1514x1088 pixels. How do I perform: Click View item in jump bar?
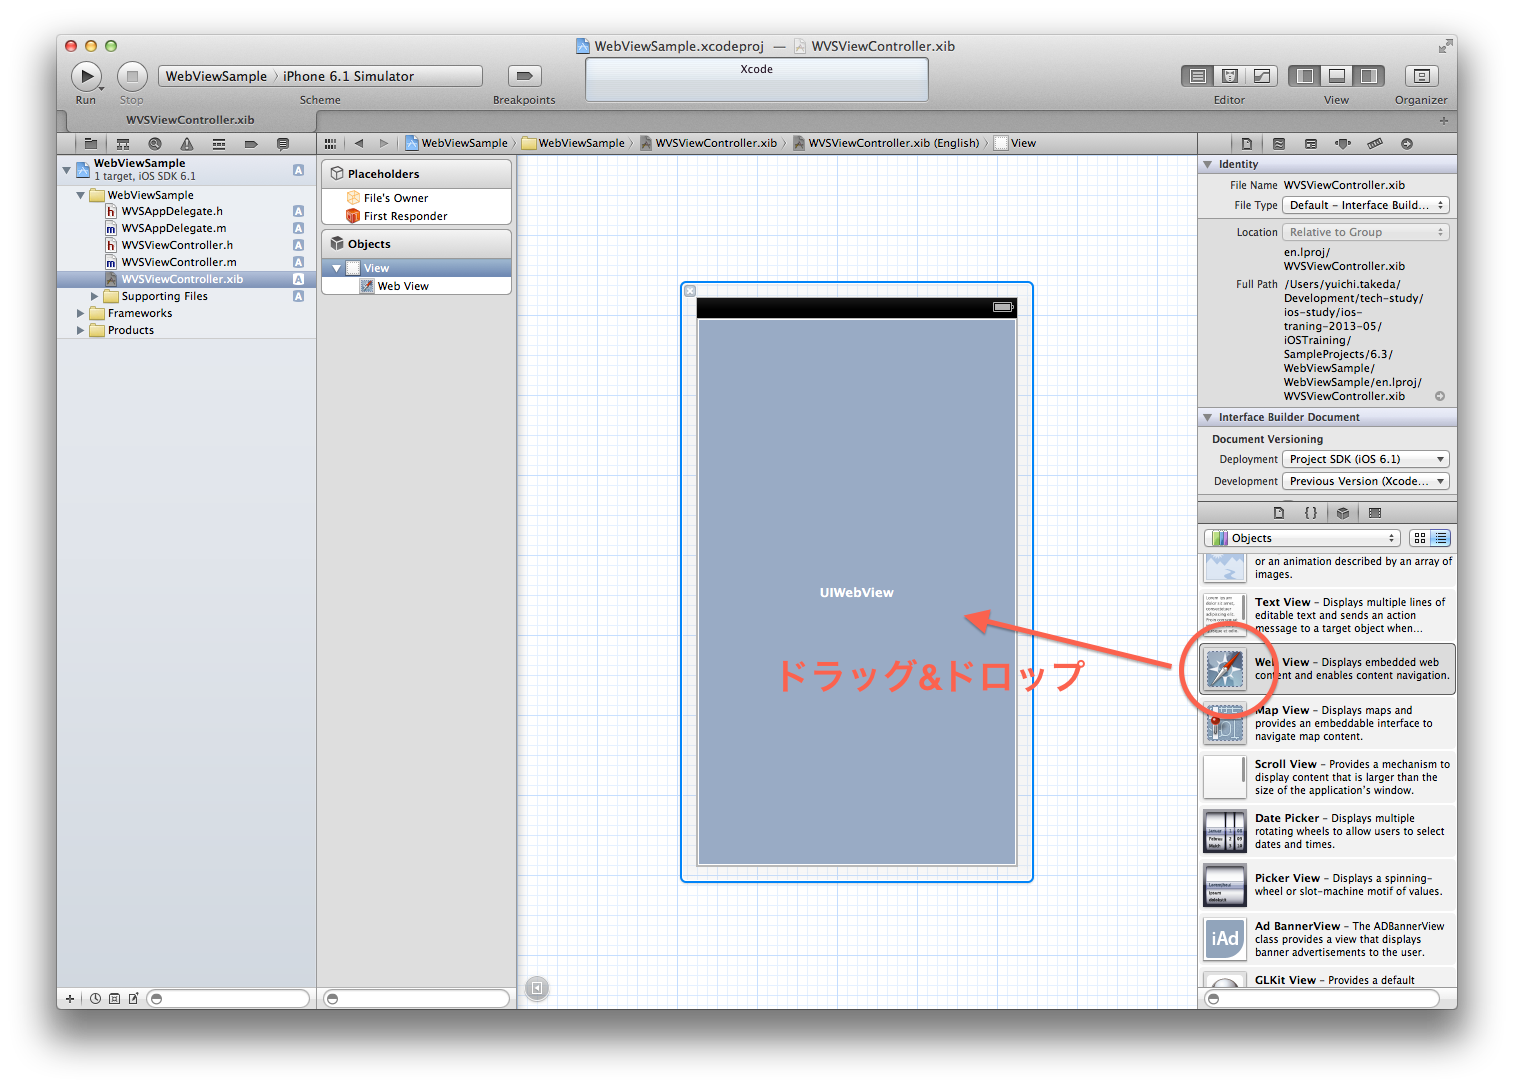1015,143
